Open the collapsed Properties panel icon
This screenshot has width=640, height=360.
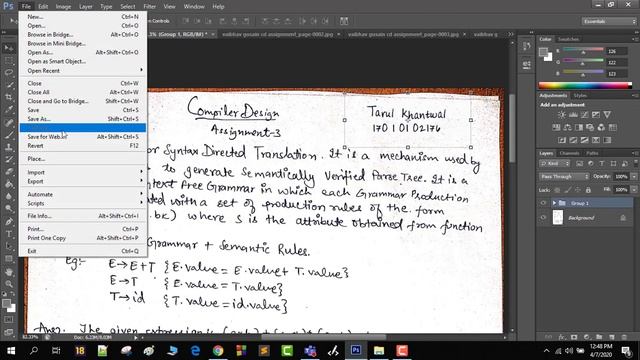click(x=527, y=64)
